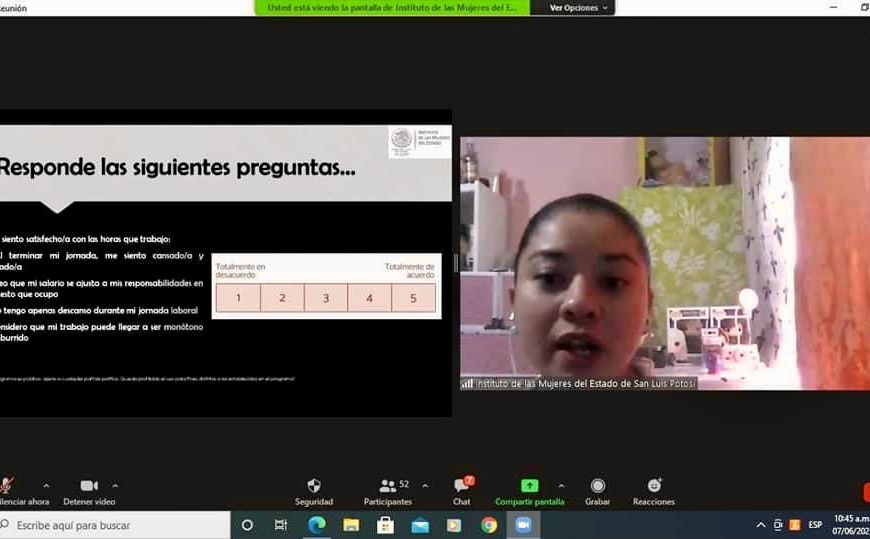This screenshot has width=870, height=539.
Task: Click the ESP language indicator in the tray
Action: coord(815,525)
